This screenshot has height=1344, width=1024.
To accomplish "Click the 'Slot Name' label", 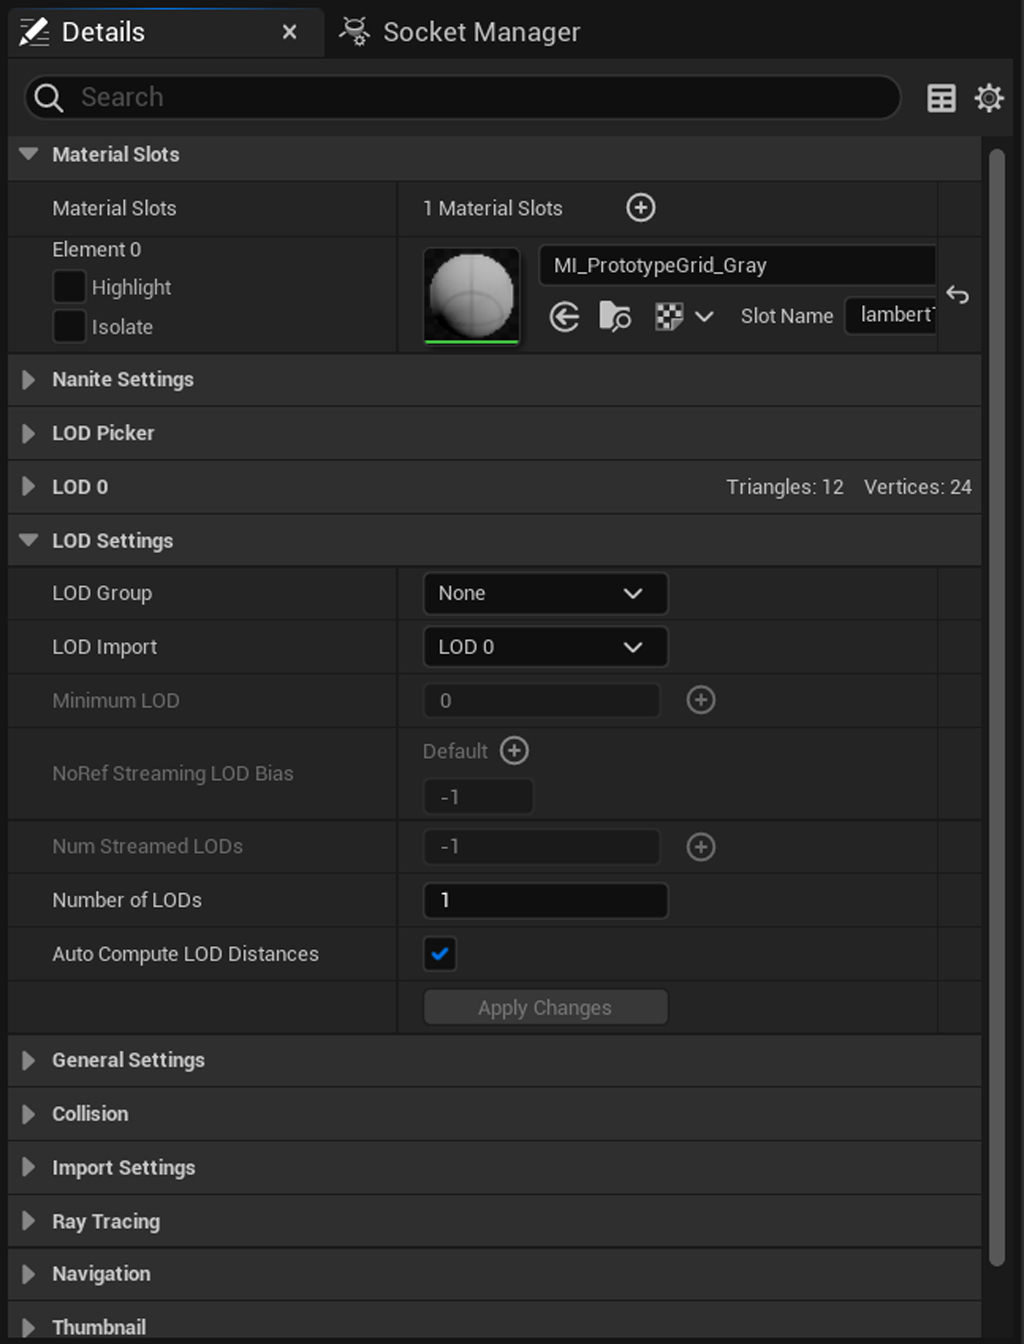I will click(787, 316).
